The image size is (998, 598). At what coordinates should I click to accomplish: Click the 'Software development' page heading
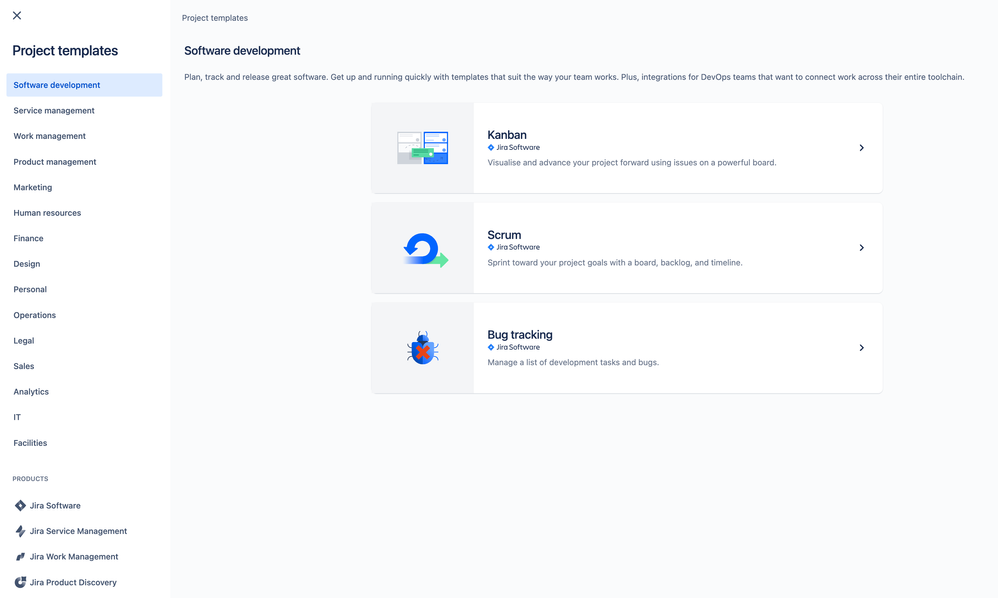pyautogui.click(x=242, y=51)
